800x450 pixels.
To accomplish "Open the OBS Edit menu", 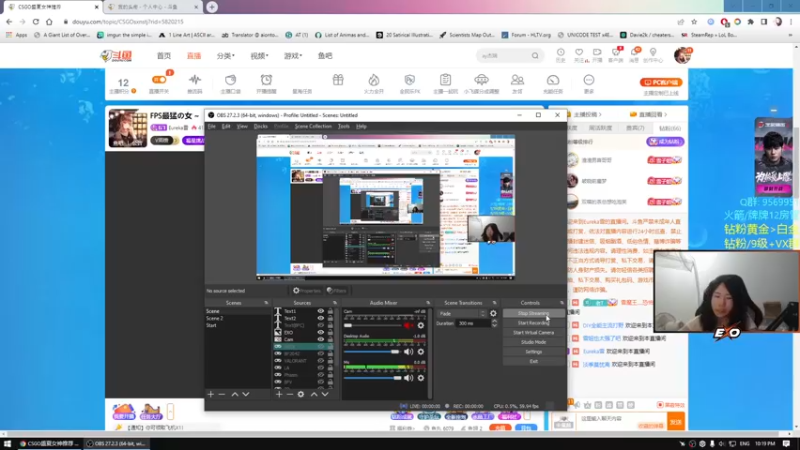I will 226,126.
